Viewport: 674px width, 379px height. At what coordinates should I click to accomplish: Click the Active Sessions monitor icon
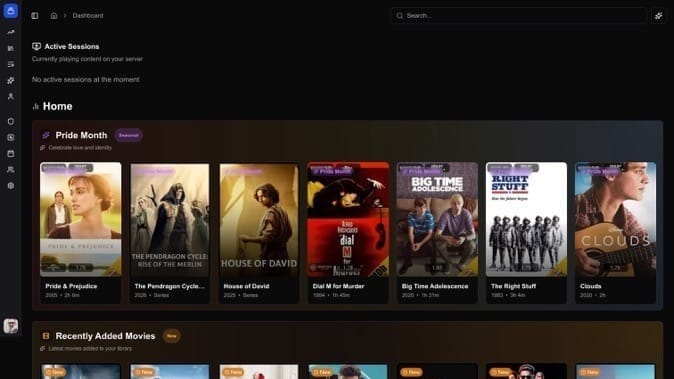37,46
